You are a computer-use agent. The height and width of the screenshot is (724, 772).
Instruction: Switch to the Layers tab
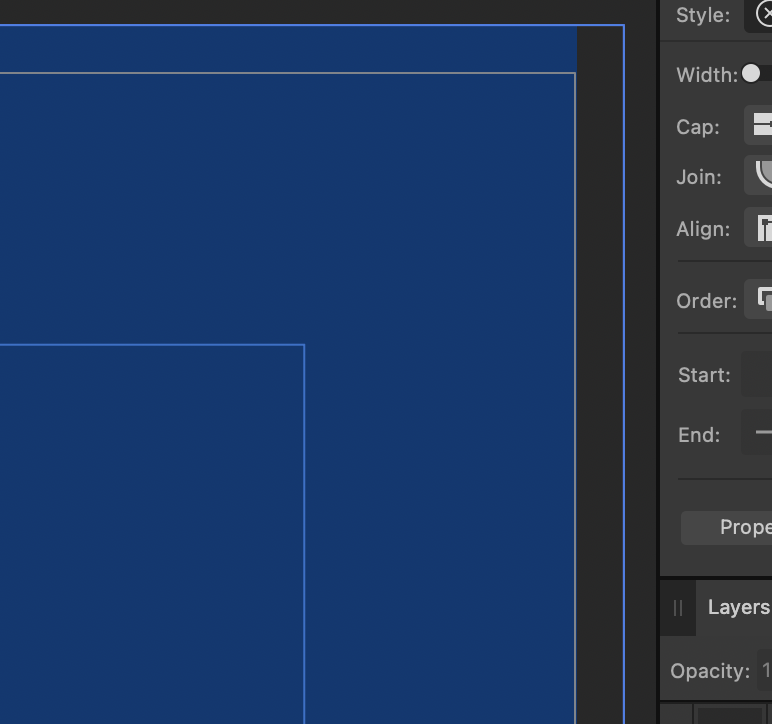pyautogui.click(x=739, y=607)
